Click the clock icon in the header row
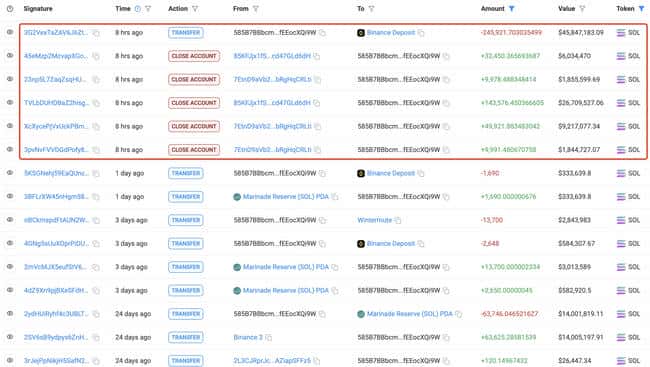 [10, 9]
